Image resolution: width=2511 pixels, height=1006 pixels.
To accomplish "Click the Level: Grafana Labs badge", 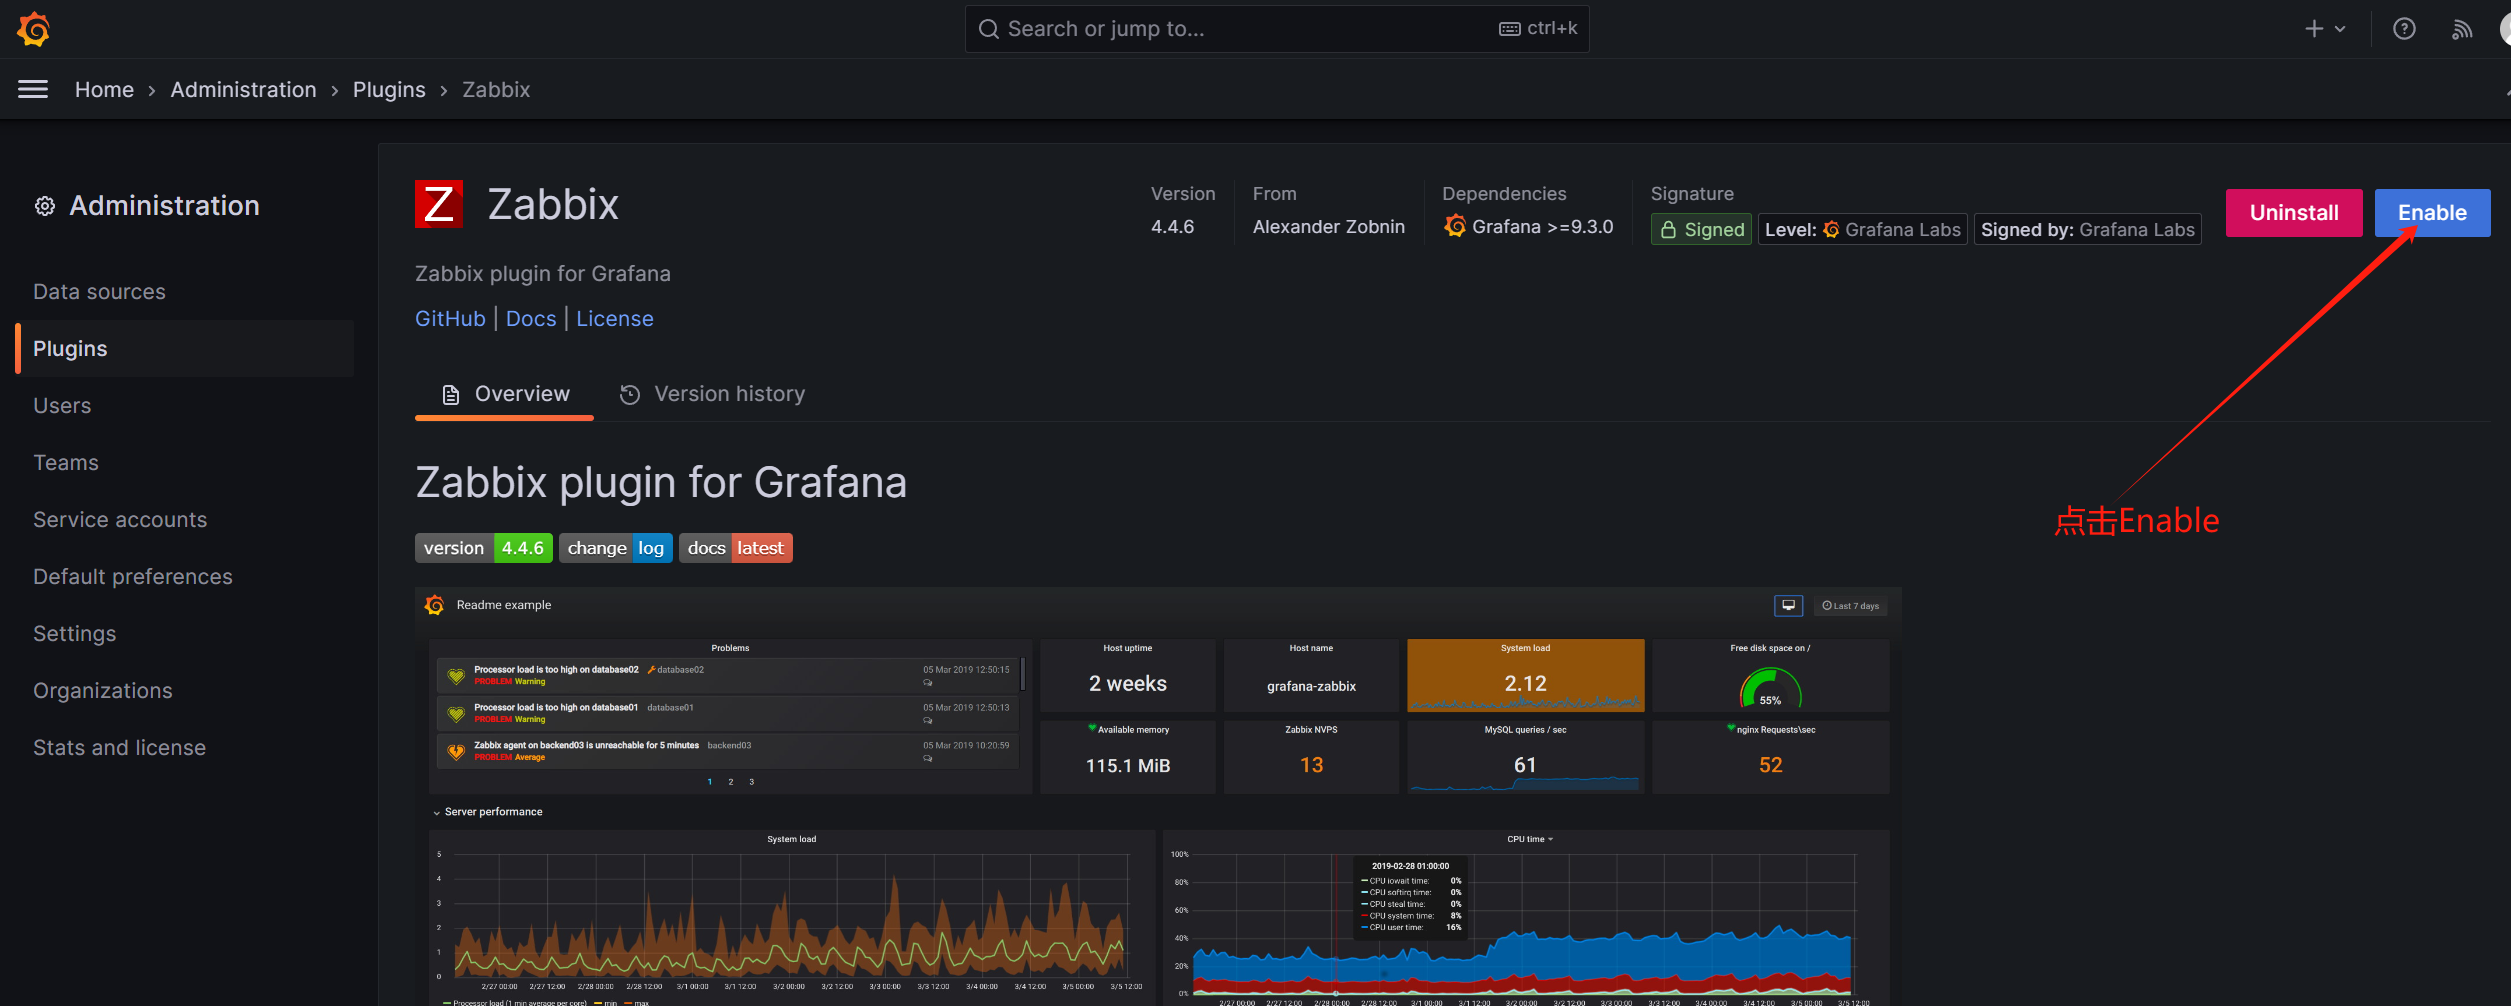I will click(1863, 229).
